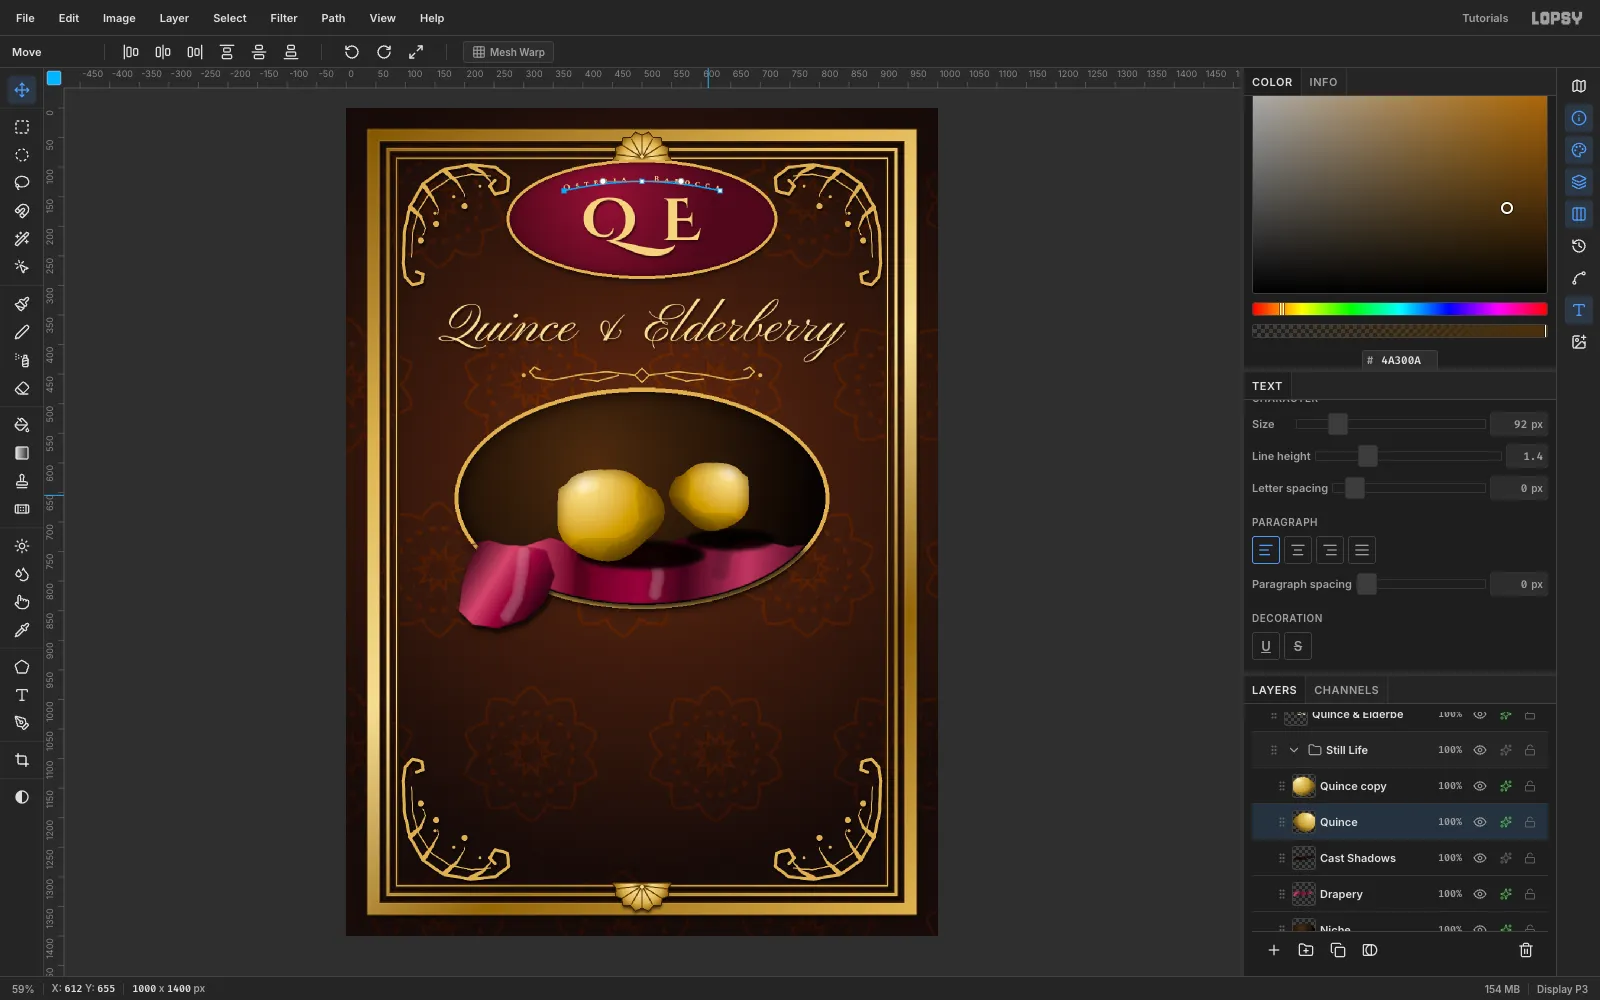Choose the Magic Wand tool
Viewport: 1600px width, 1000px height.
coord(22,239)
